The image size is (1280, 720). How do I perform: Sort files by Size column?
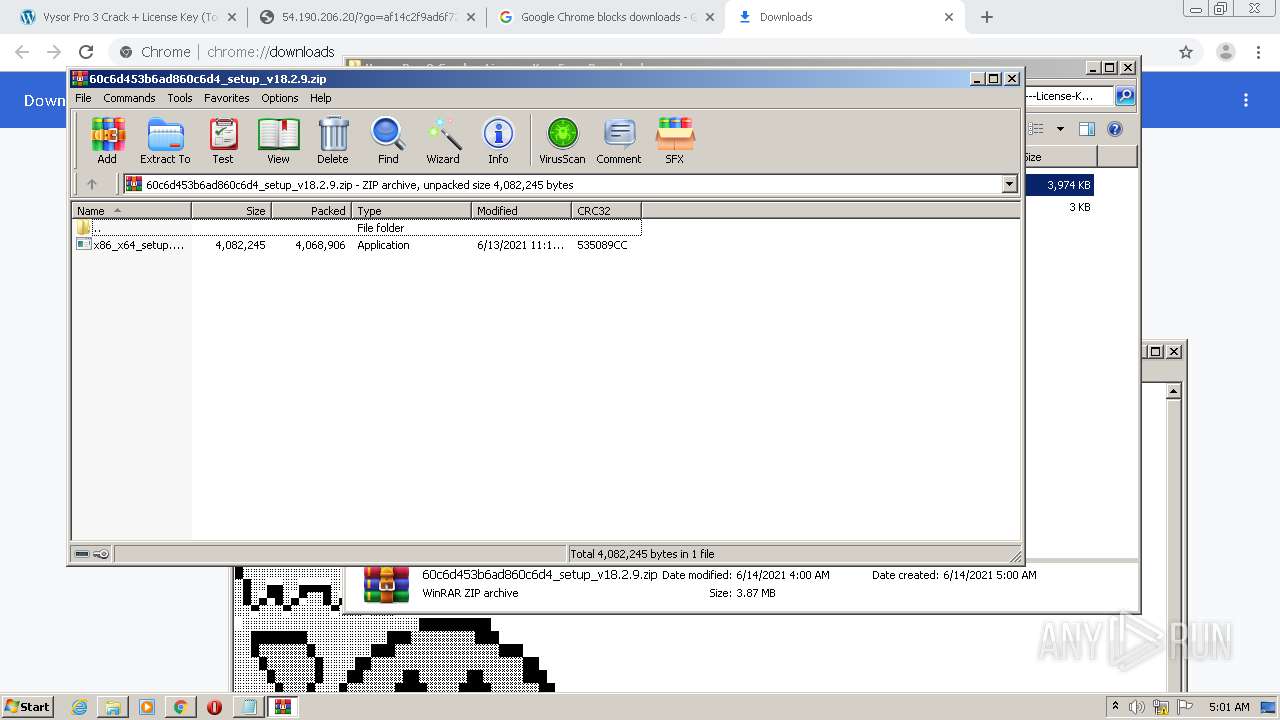pos(231,210)
